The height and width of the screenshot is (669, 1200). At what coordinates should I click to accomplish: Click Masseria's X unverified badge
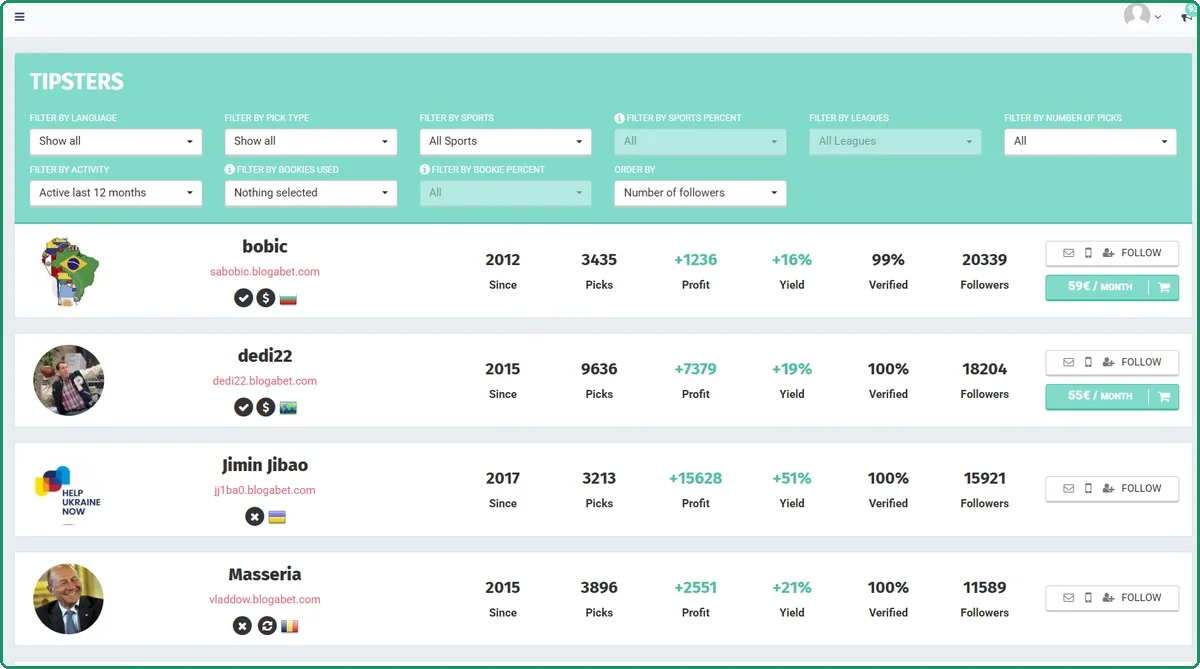click(242, 625)
